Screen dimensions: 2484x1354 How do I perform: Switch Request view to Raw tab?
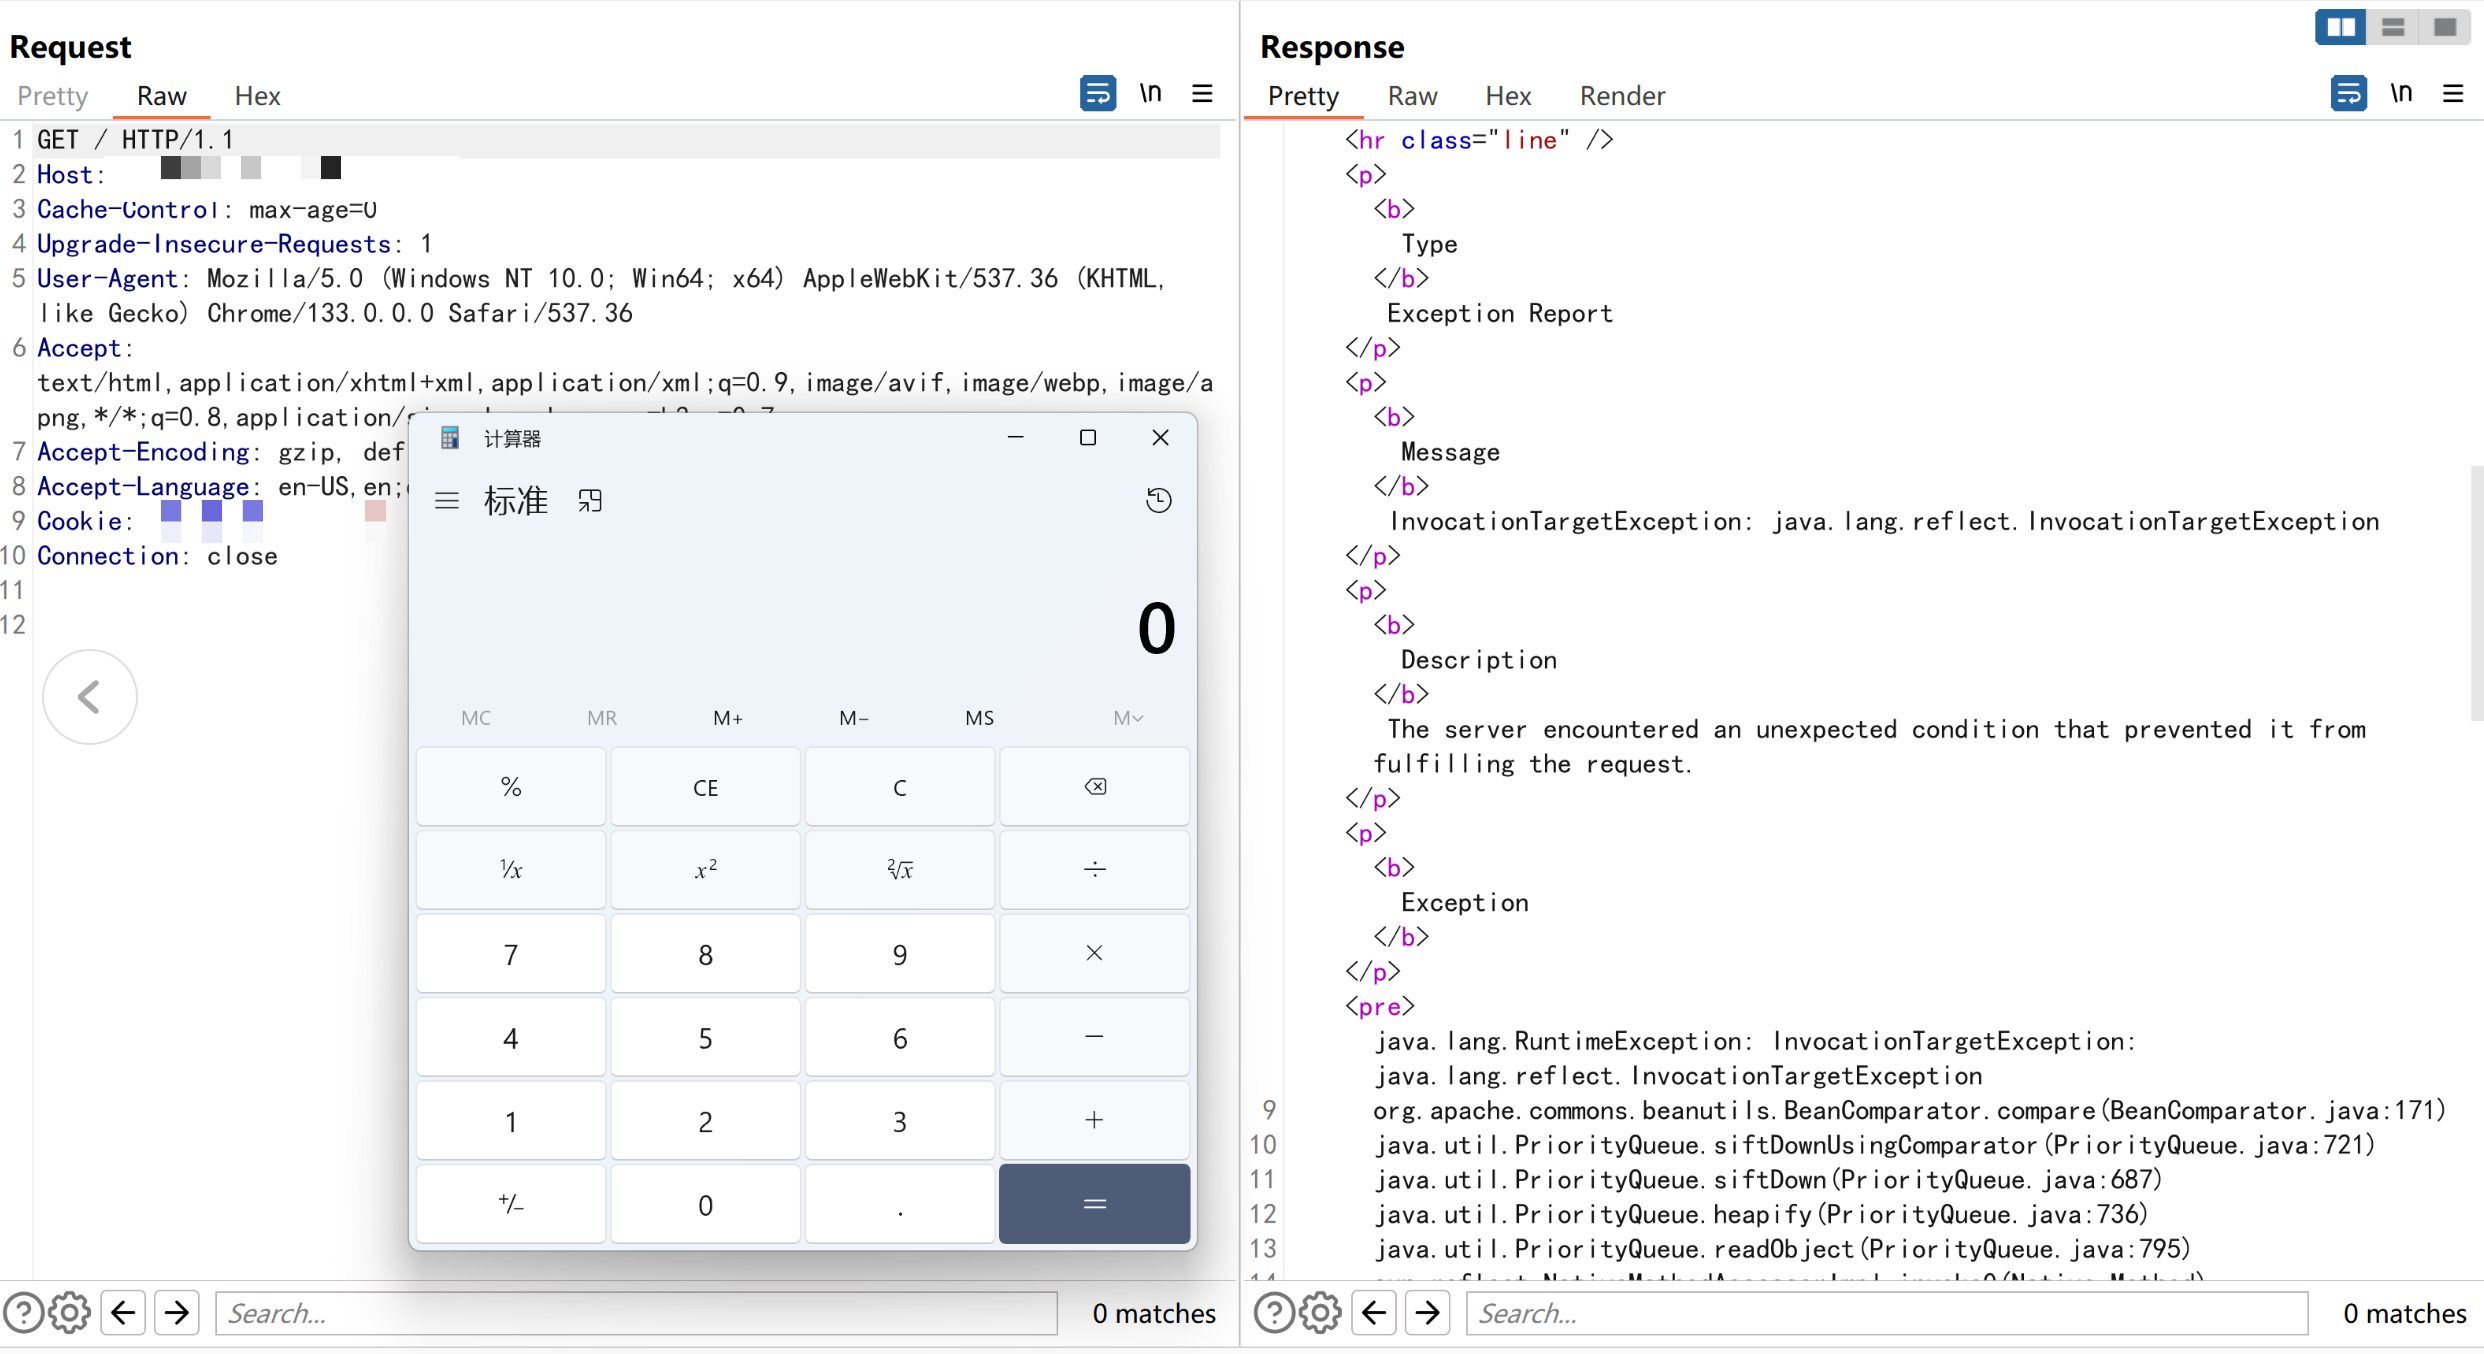[x=161, y=96]
